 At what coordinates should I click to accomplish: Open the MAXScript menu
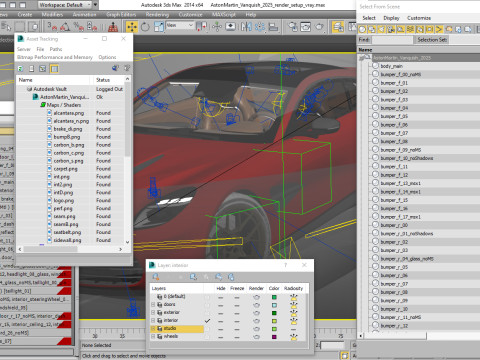coord(224,15)
